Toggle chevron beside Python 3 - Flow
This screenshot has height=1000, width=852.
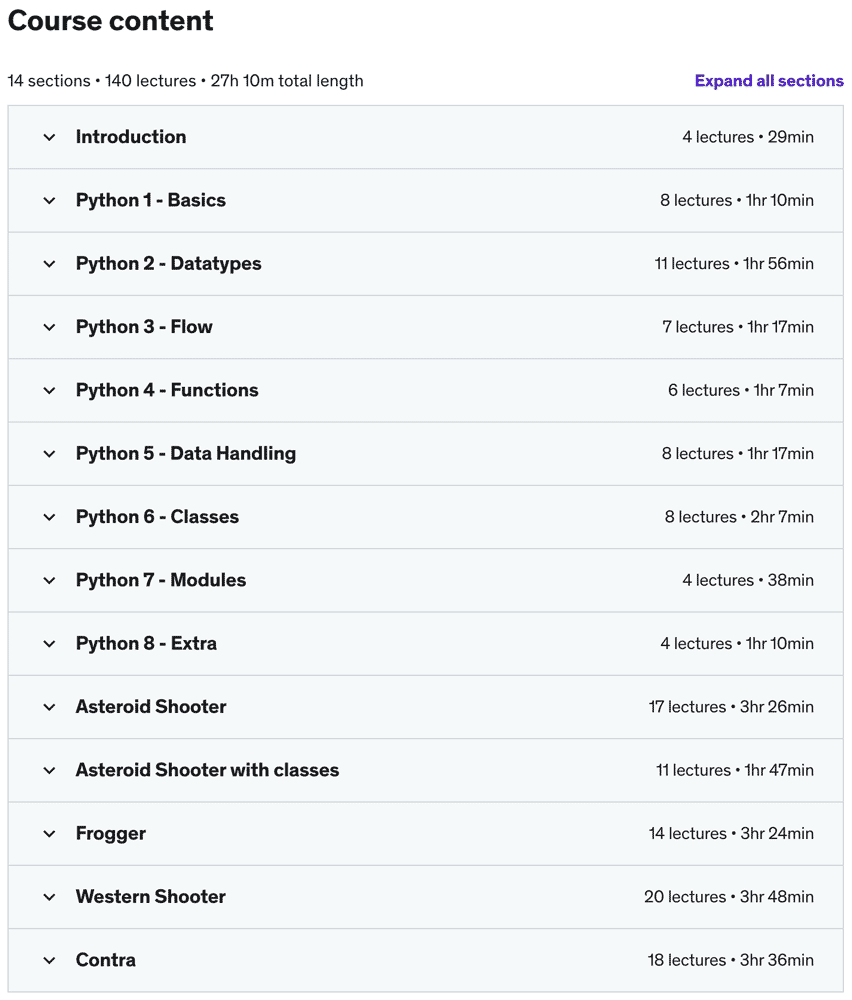pos(49,327)
